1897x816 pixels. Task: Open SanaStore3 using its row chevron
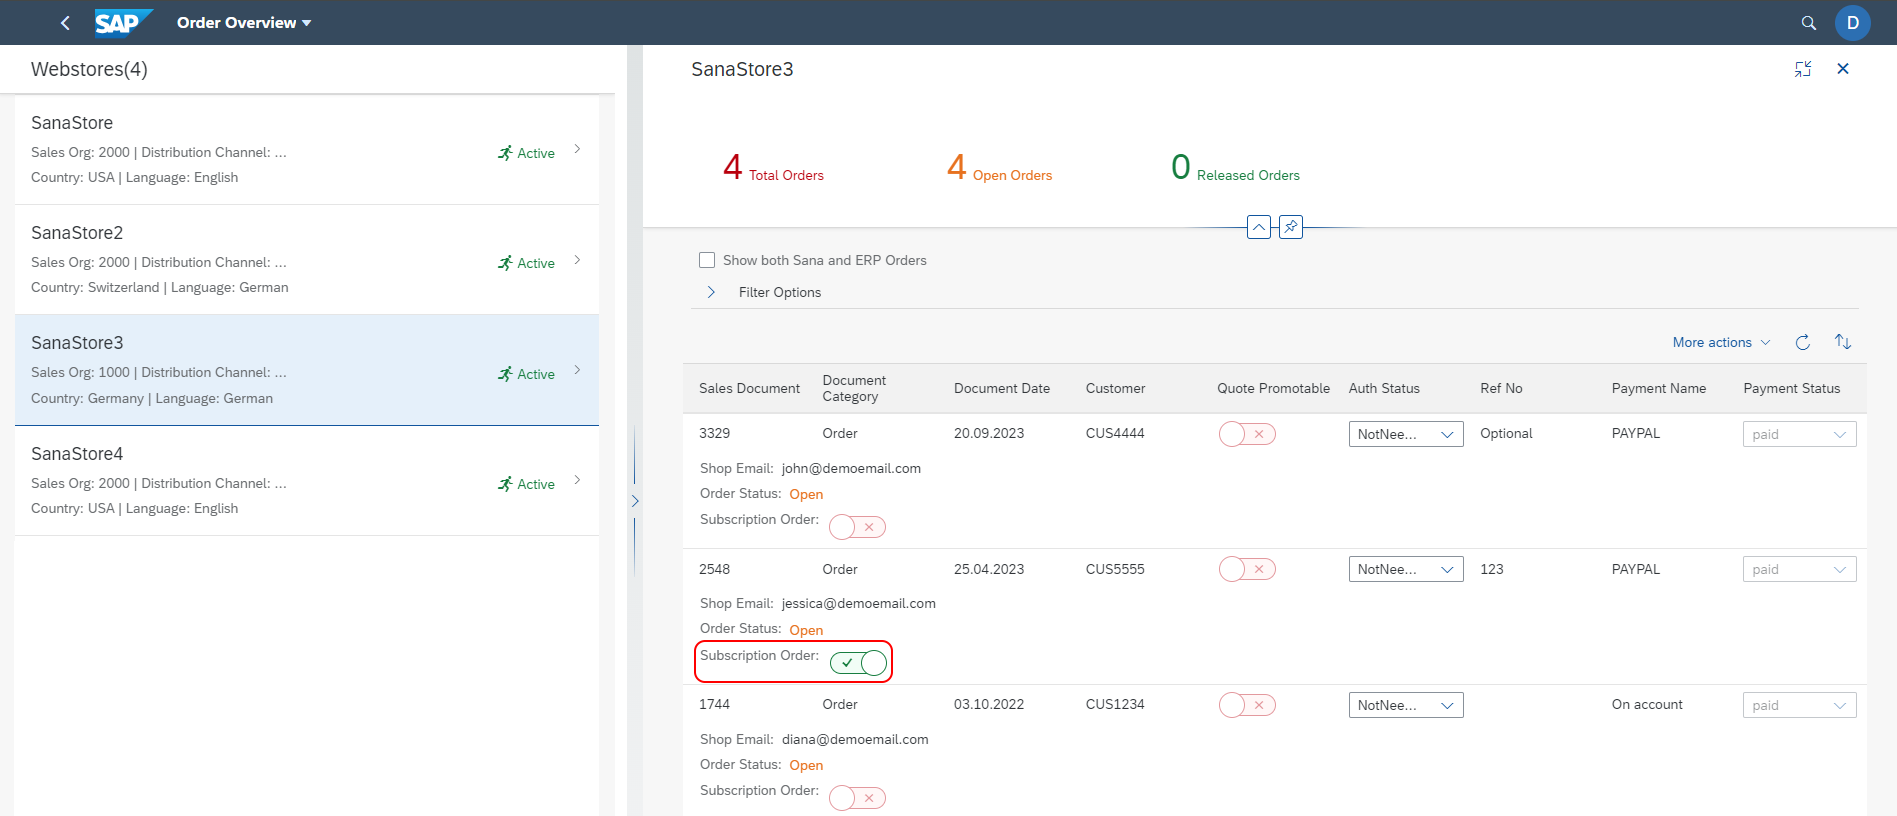click(x=577, y=370)
